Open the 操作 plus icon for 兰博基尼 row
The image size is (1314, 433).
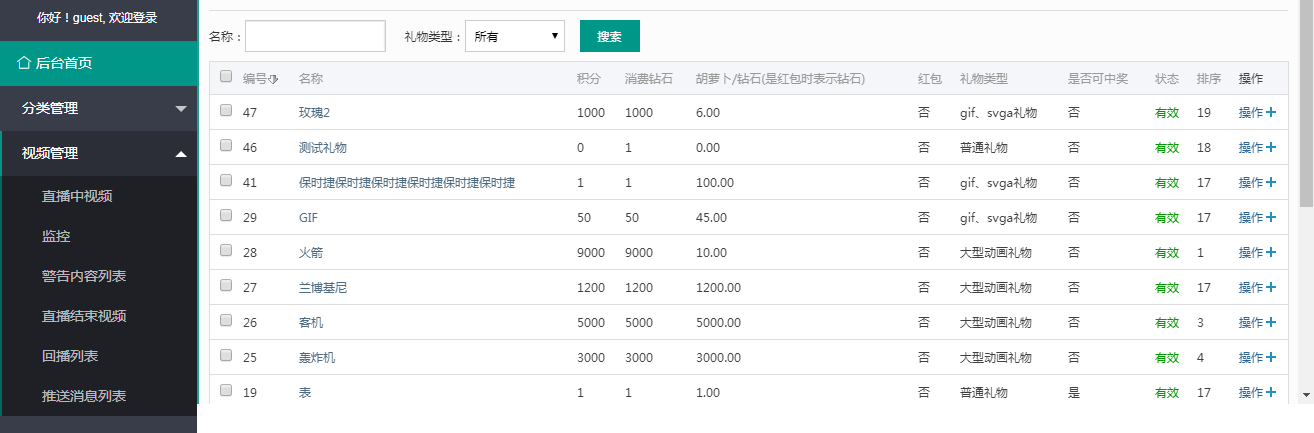coord(1271,288)
